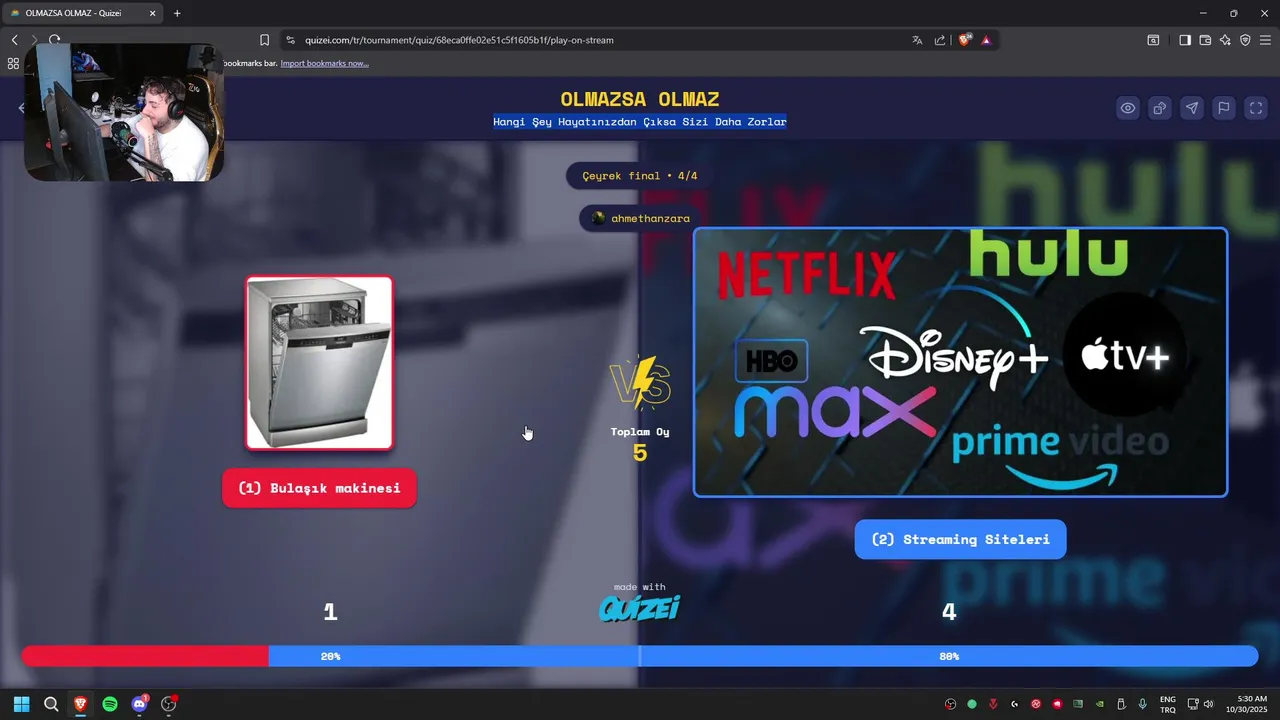This screenshot has width=1280, height=720.
Task: Click the Logitech G tray icon
Action: [x=1014, y=704]
